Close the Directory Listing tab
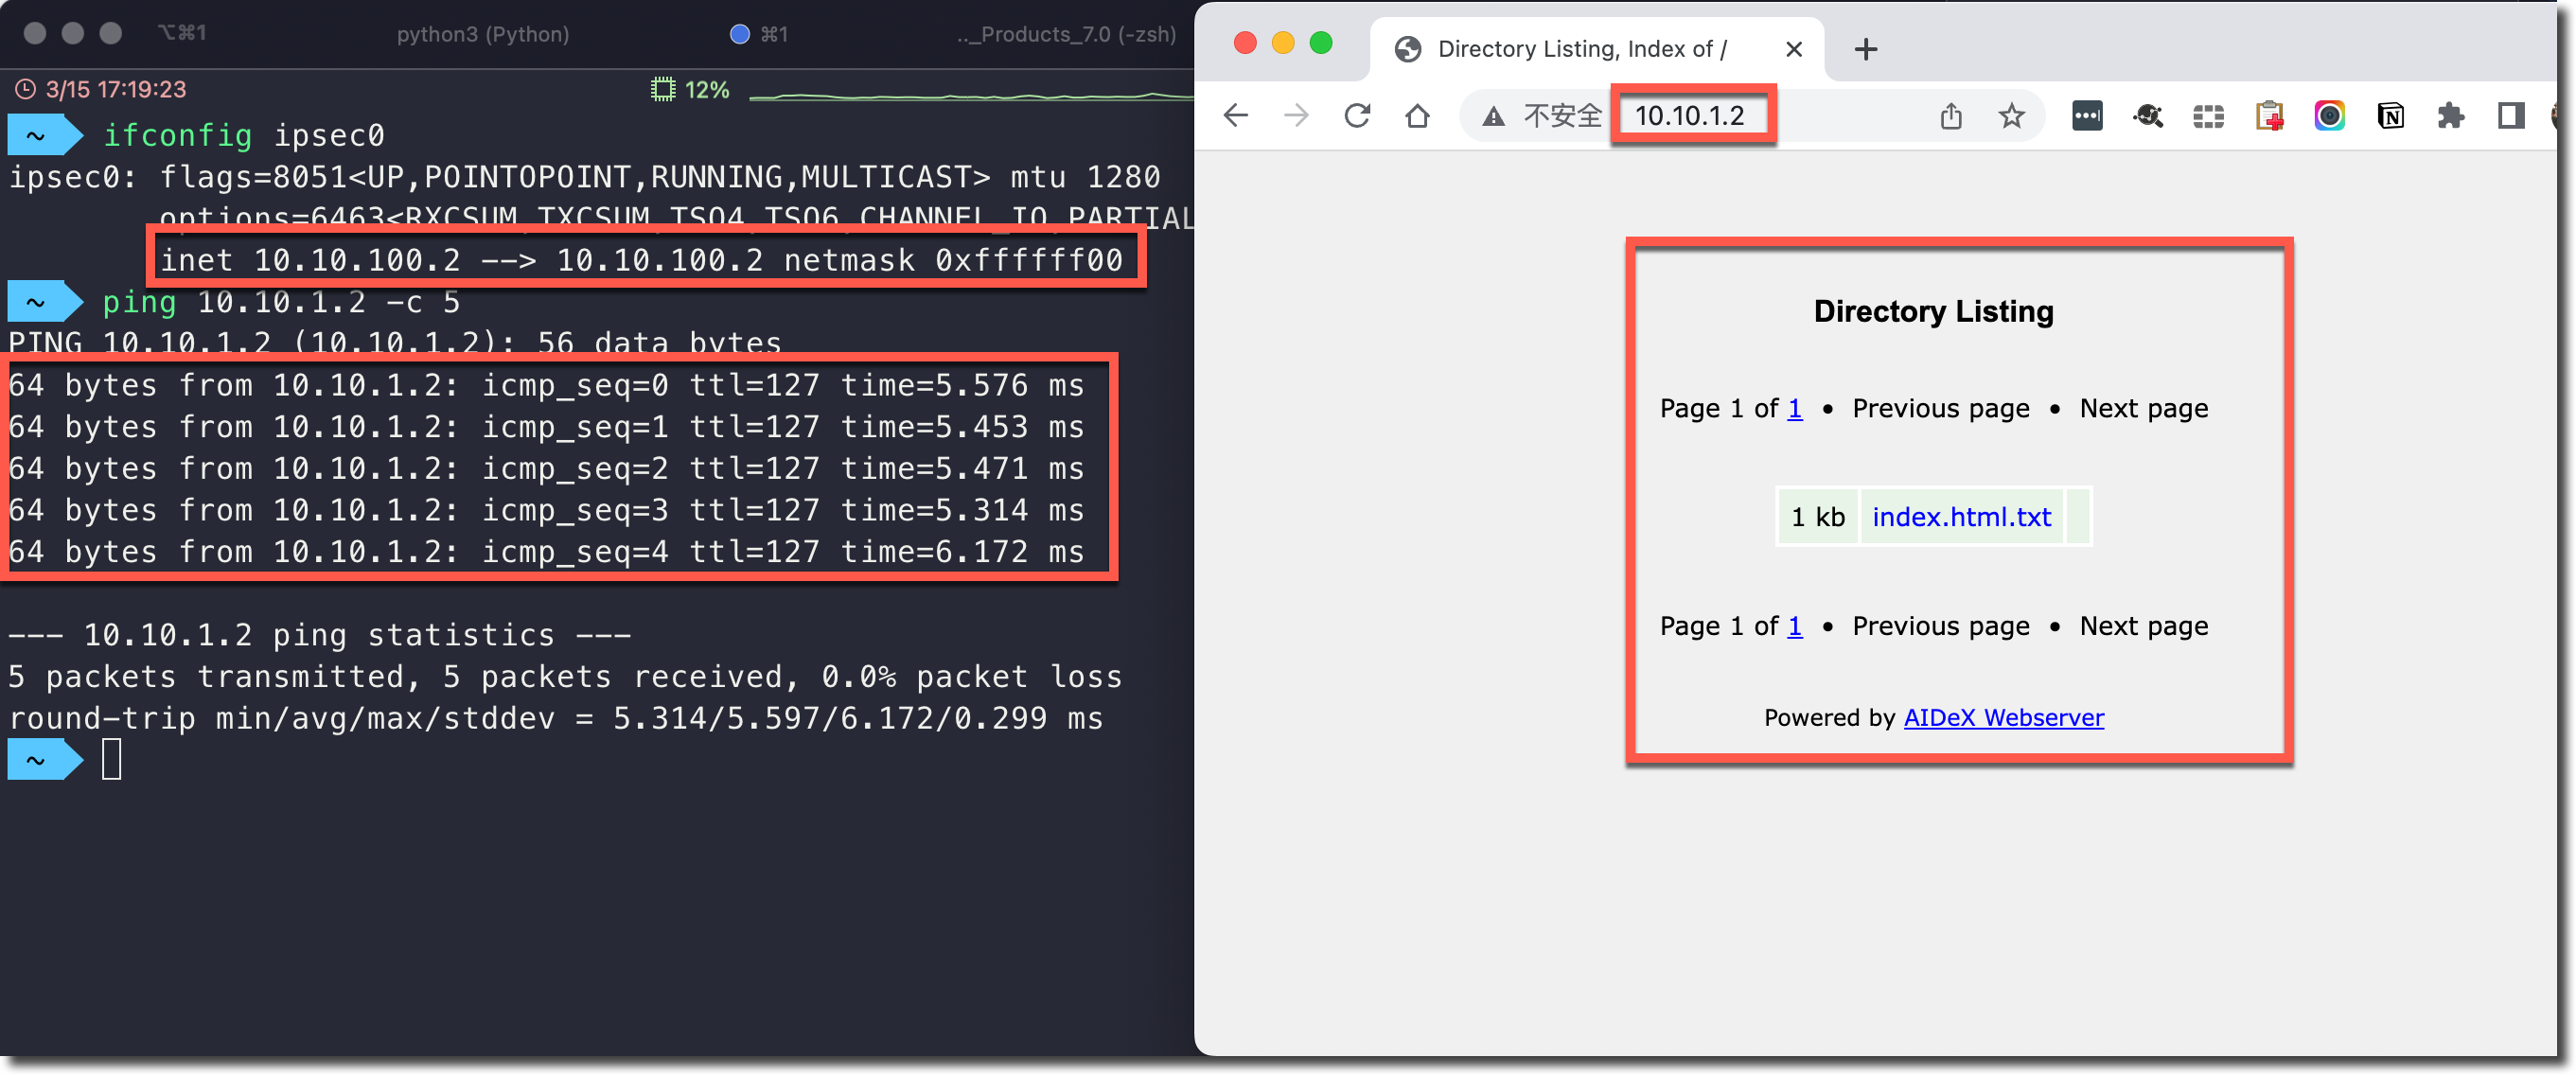Viewport: 2576px width, 1075px height. click(1793, 49)
